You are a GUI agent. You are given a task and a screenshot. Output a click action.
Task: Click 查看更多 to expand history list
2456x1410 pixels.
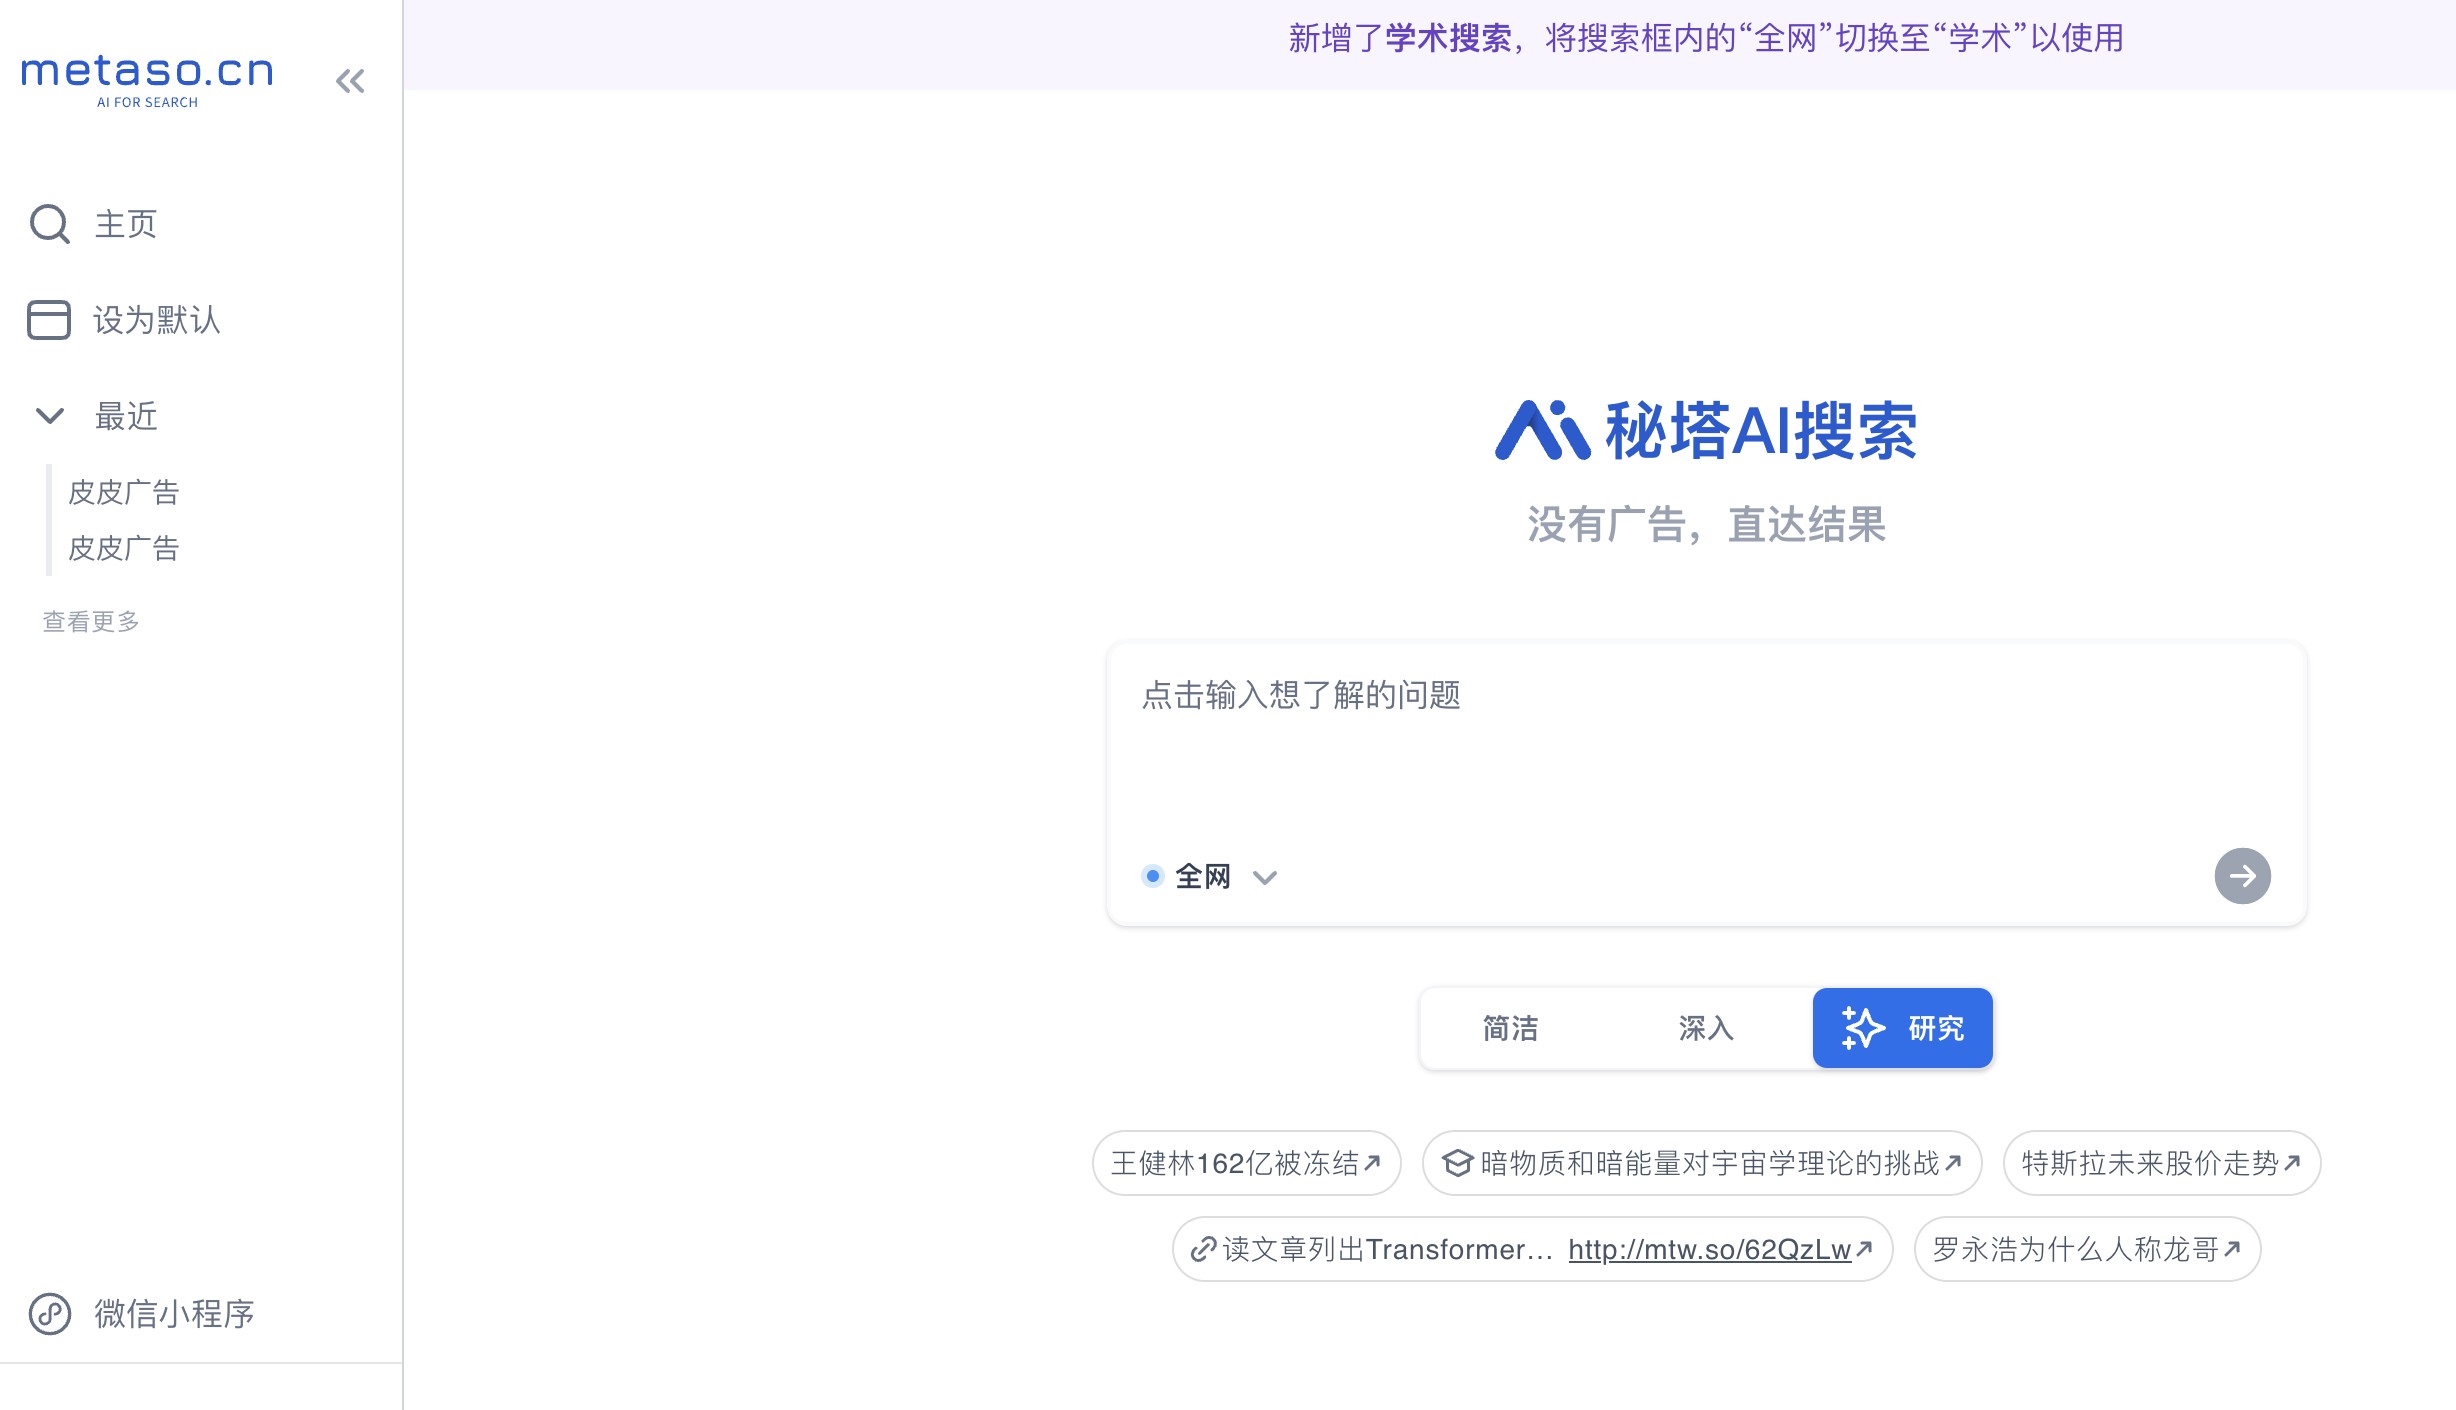pos(89,620)
